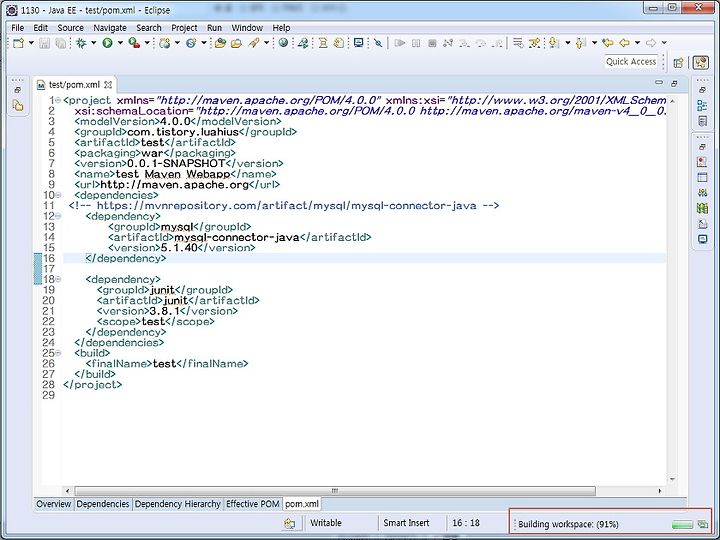This screenshot has height=540, width=720.
Task: Select the pom.xml source tab at bottom
Action: click(302, 504)
